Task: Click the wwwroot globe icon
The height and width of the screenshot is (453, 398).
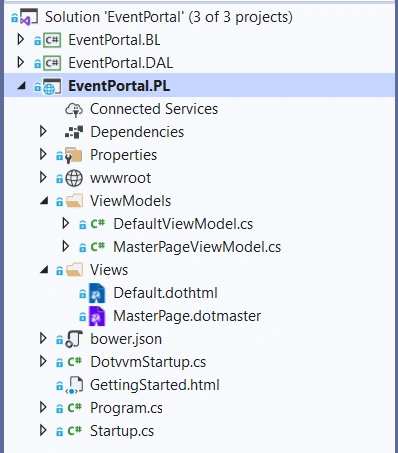Action: pos(74,178)
